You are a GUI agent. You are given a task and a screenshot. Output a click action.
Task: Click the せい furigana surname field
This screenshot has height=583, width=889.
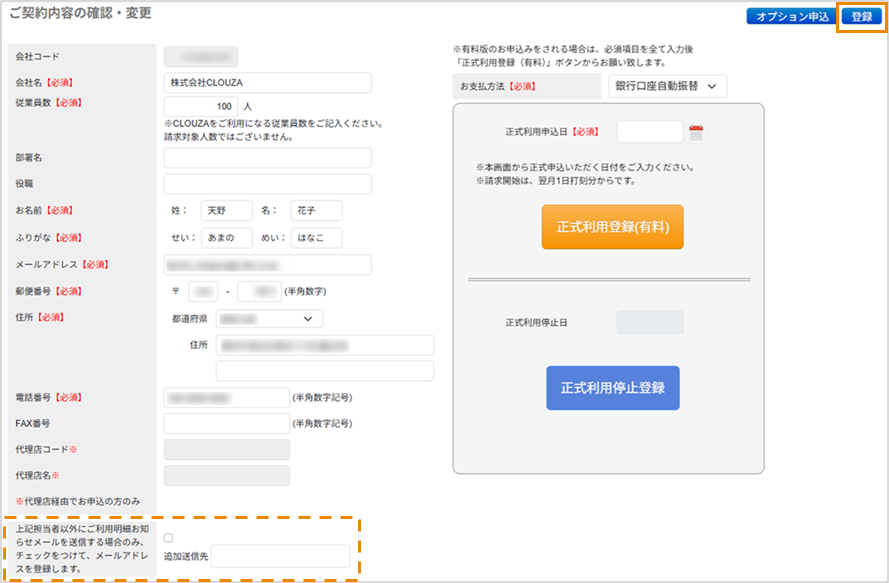tap(226, 238)
